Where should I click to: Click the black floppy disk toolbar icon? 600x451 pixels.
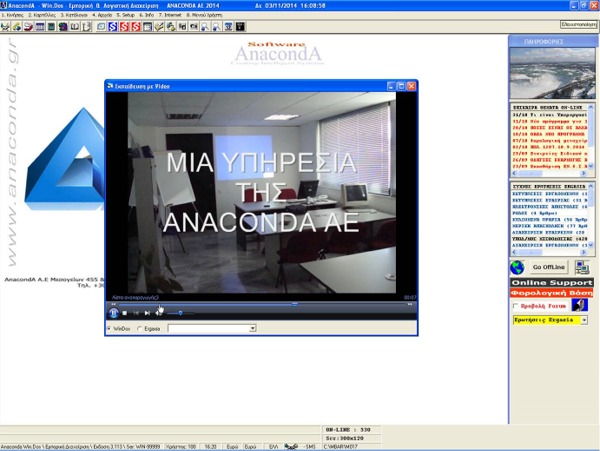(x=240, y=26)
